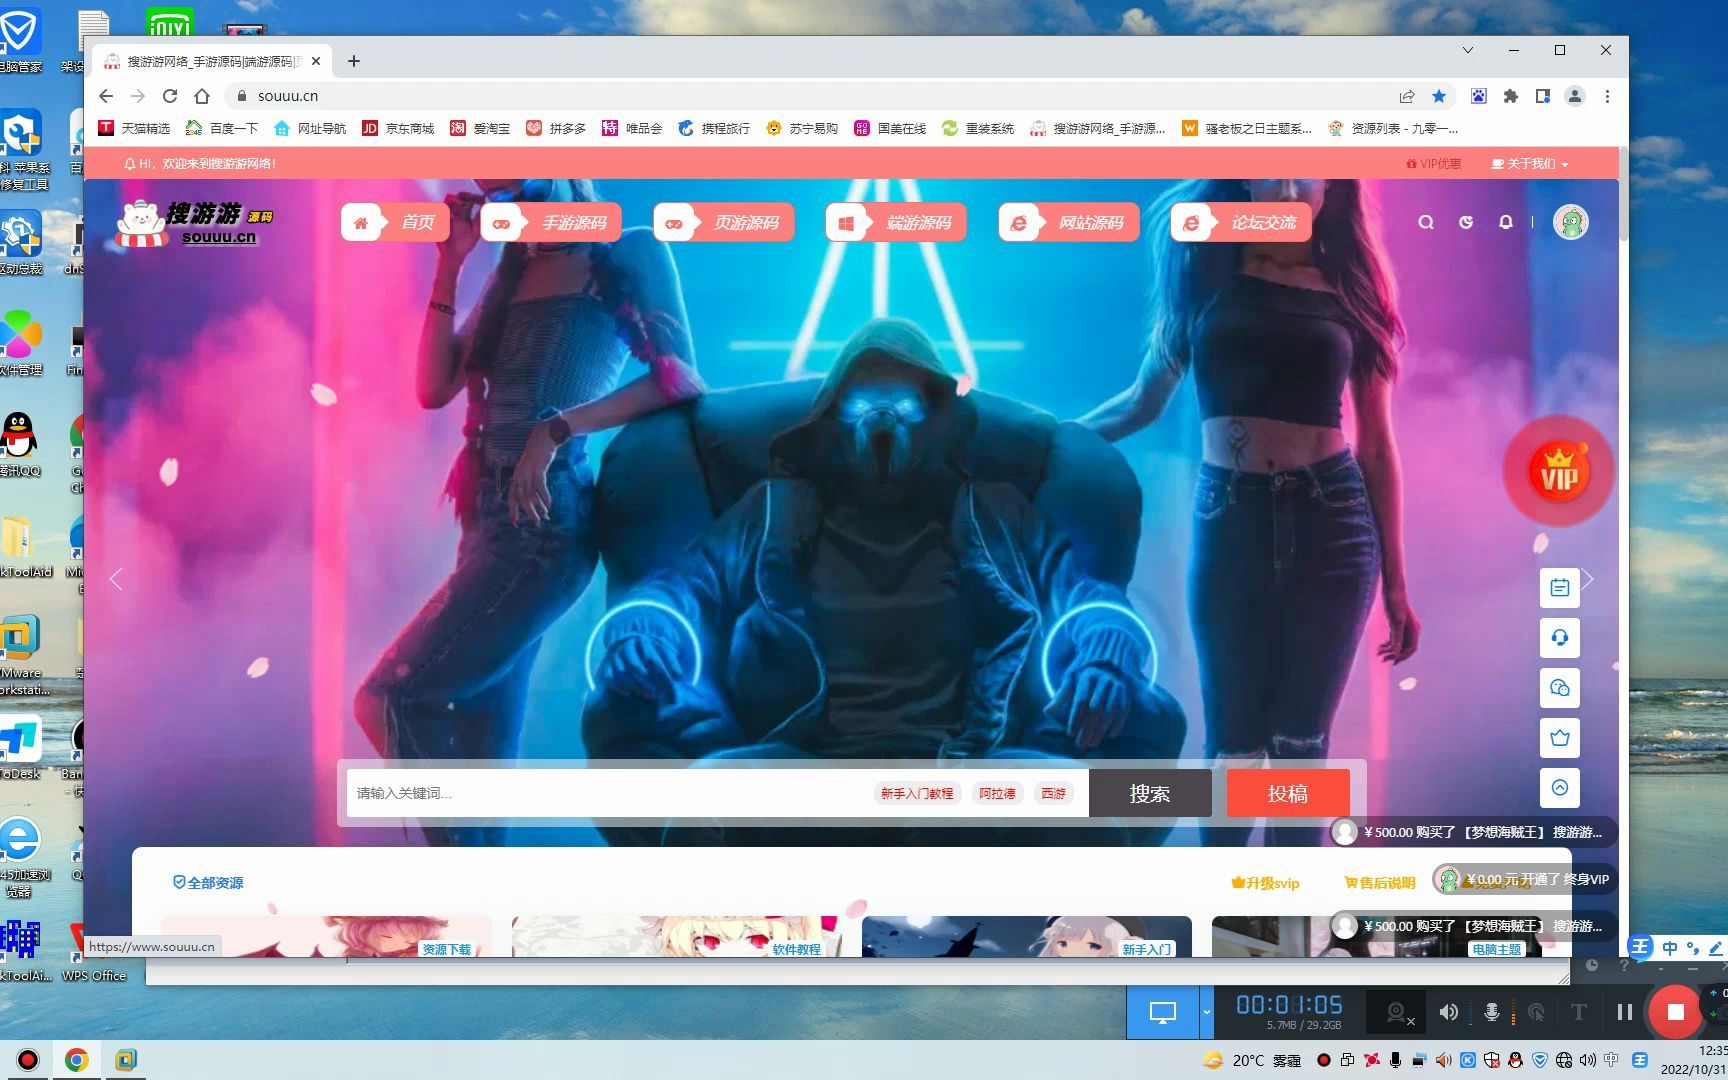Open the 资源下载 thumbnail card
The width and height of the screenshot is (1728, 1080).
[327, 937]
